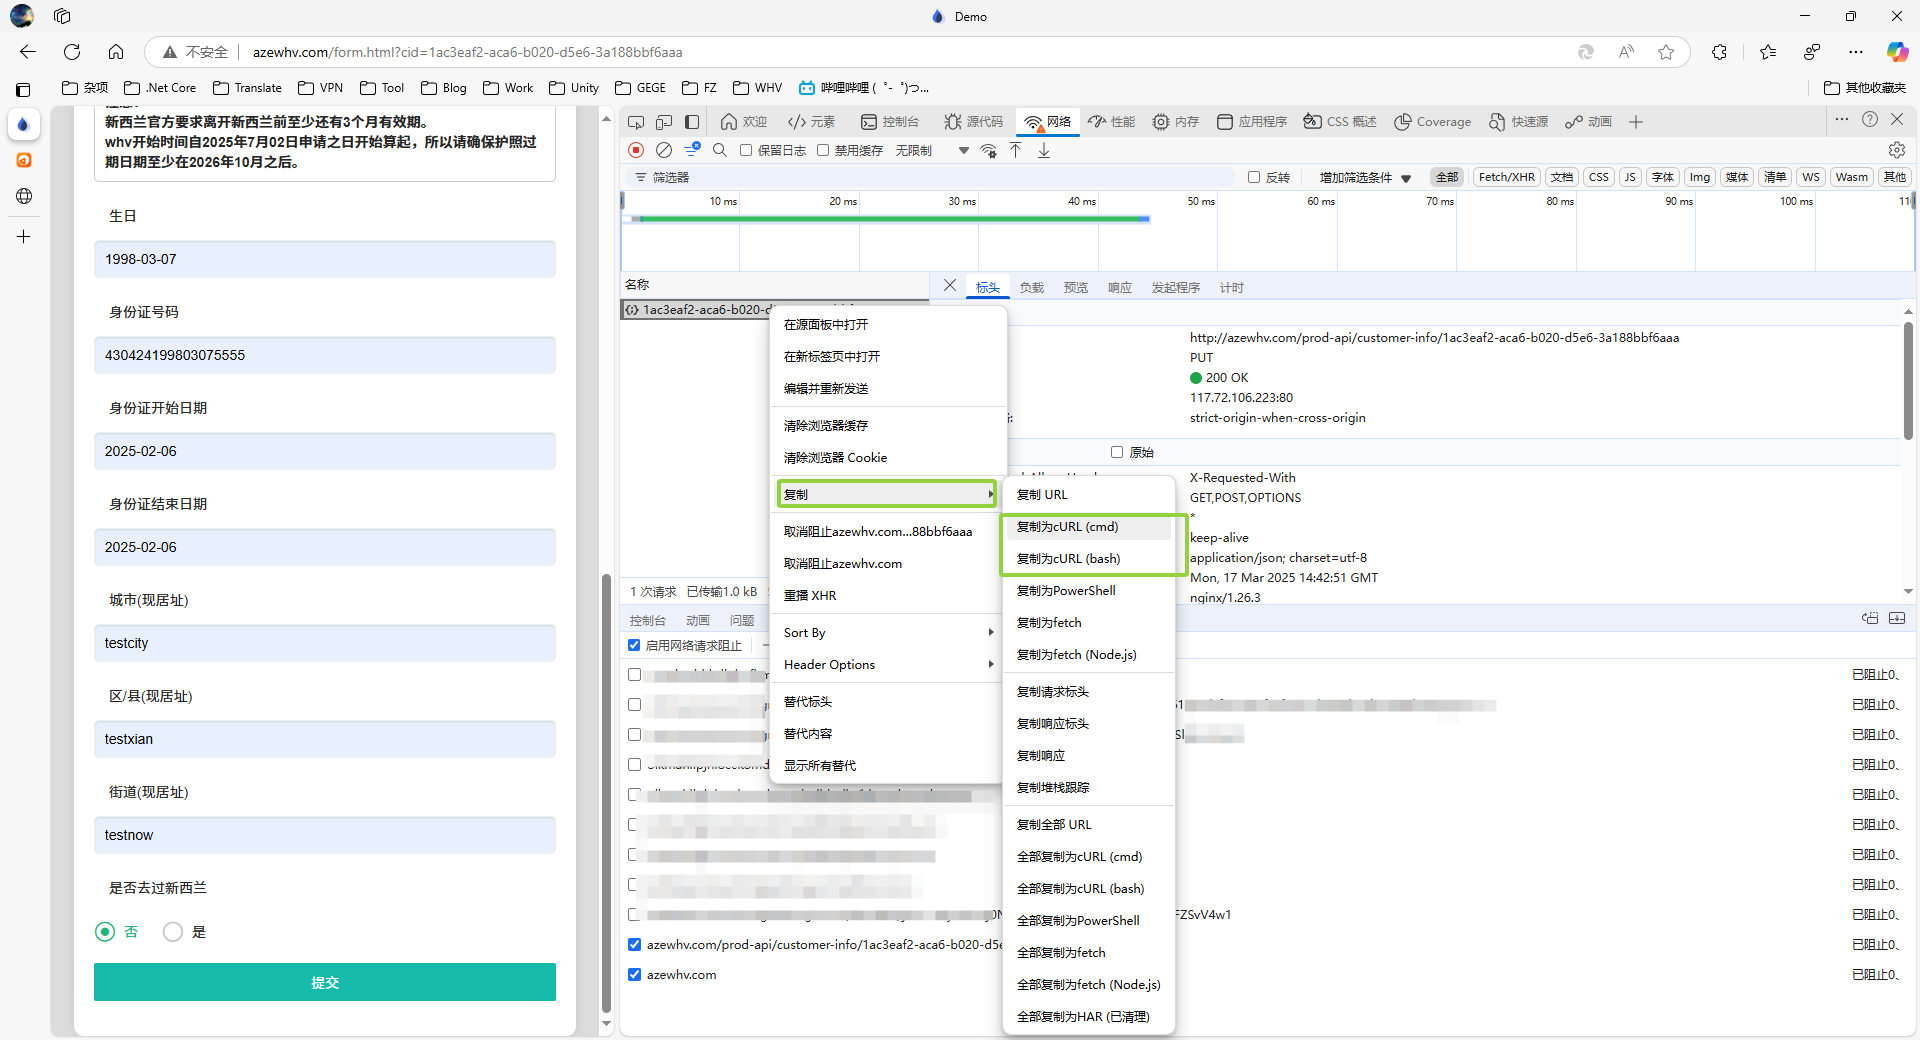Viewport: 1920px width, 1040px height.
Task: Filter requests by Fetch/XHR
Action: coord(1505,177)
